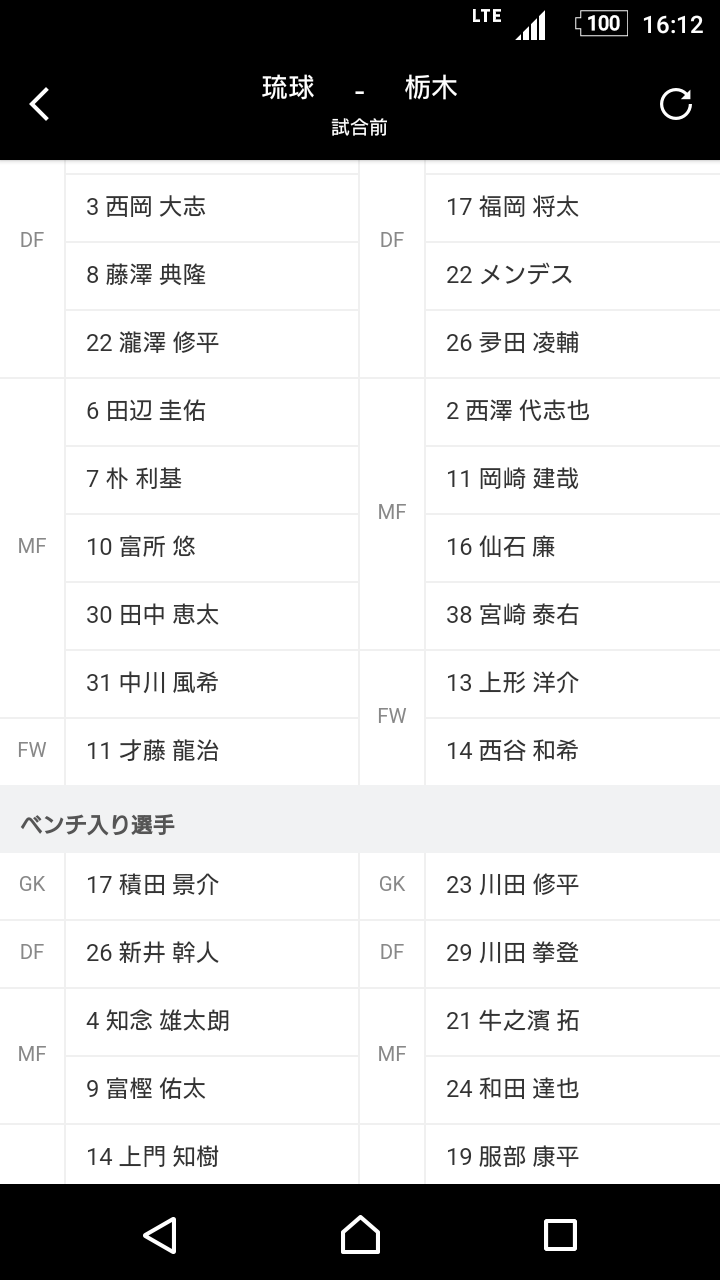Tap the back arrow icon
720x1280 pixels.
(x=39, y=104)
